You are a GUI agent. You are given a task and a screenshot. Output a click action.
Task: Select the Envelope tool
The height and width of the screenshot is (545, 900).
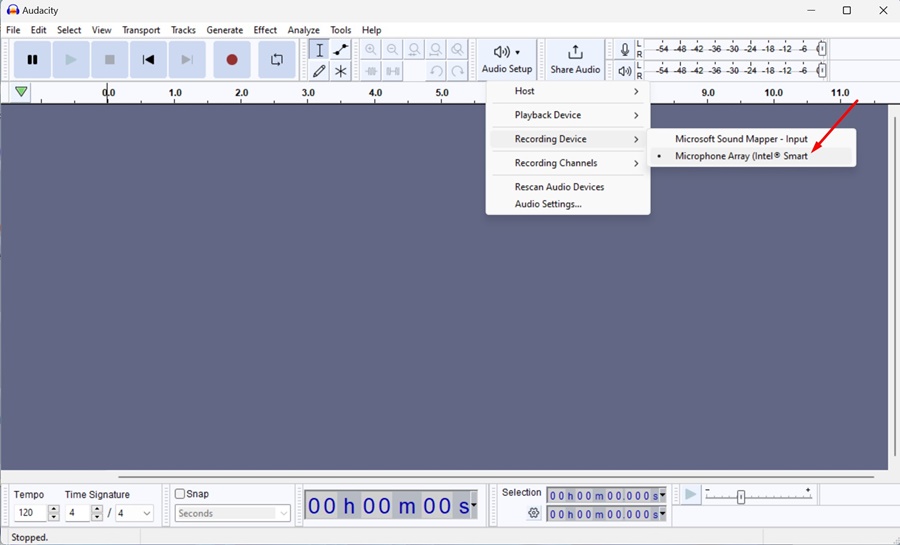click(x=341, y=50)
